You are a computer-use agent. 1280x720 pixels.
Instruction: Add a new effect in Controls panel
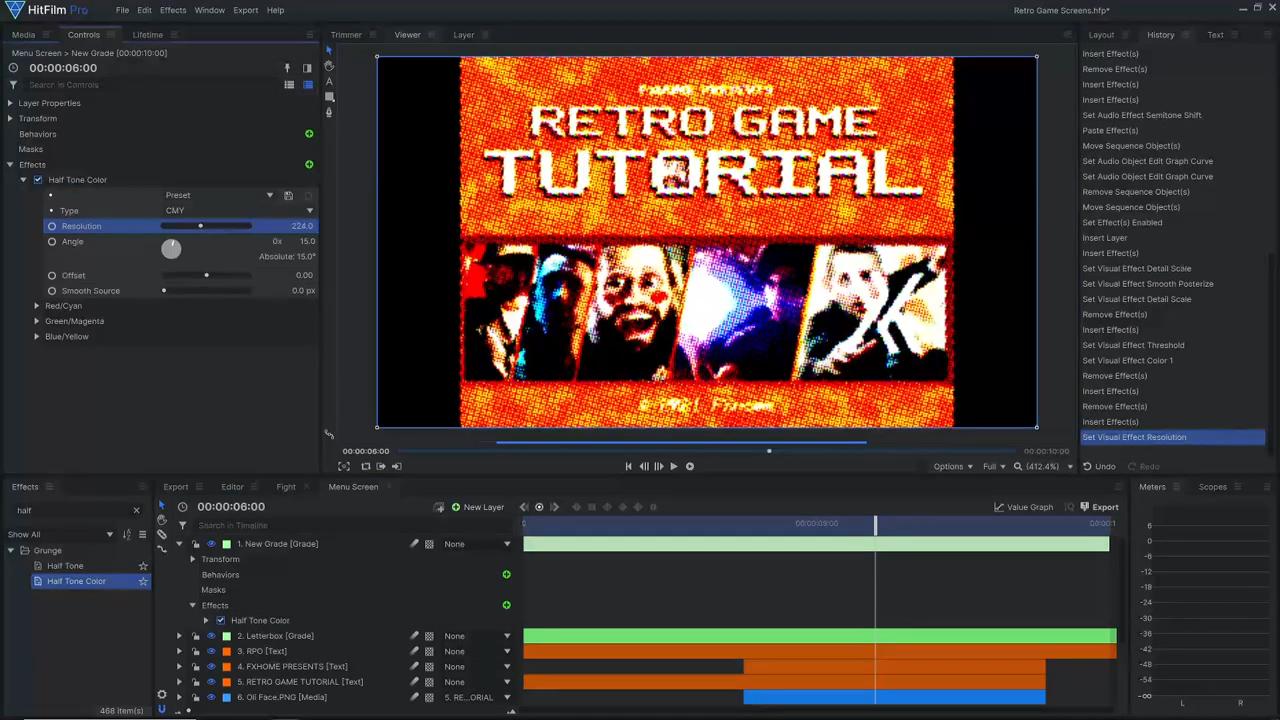[x=309, y=164]
